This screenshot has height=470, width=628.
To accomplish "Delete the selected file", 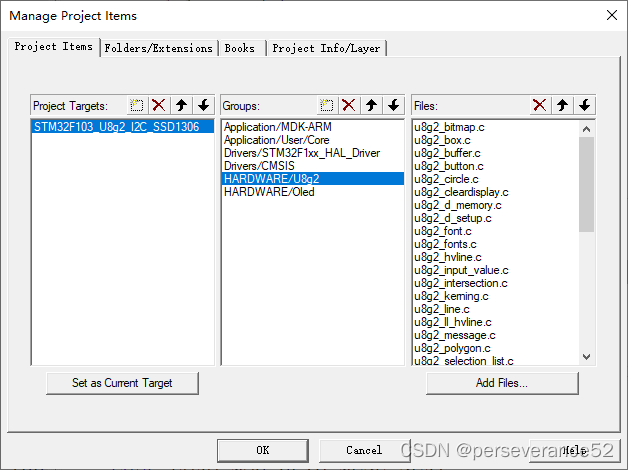I will pyautogui.click(x=540, y=106).
